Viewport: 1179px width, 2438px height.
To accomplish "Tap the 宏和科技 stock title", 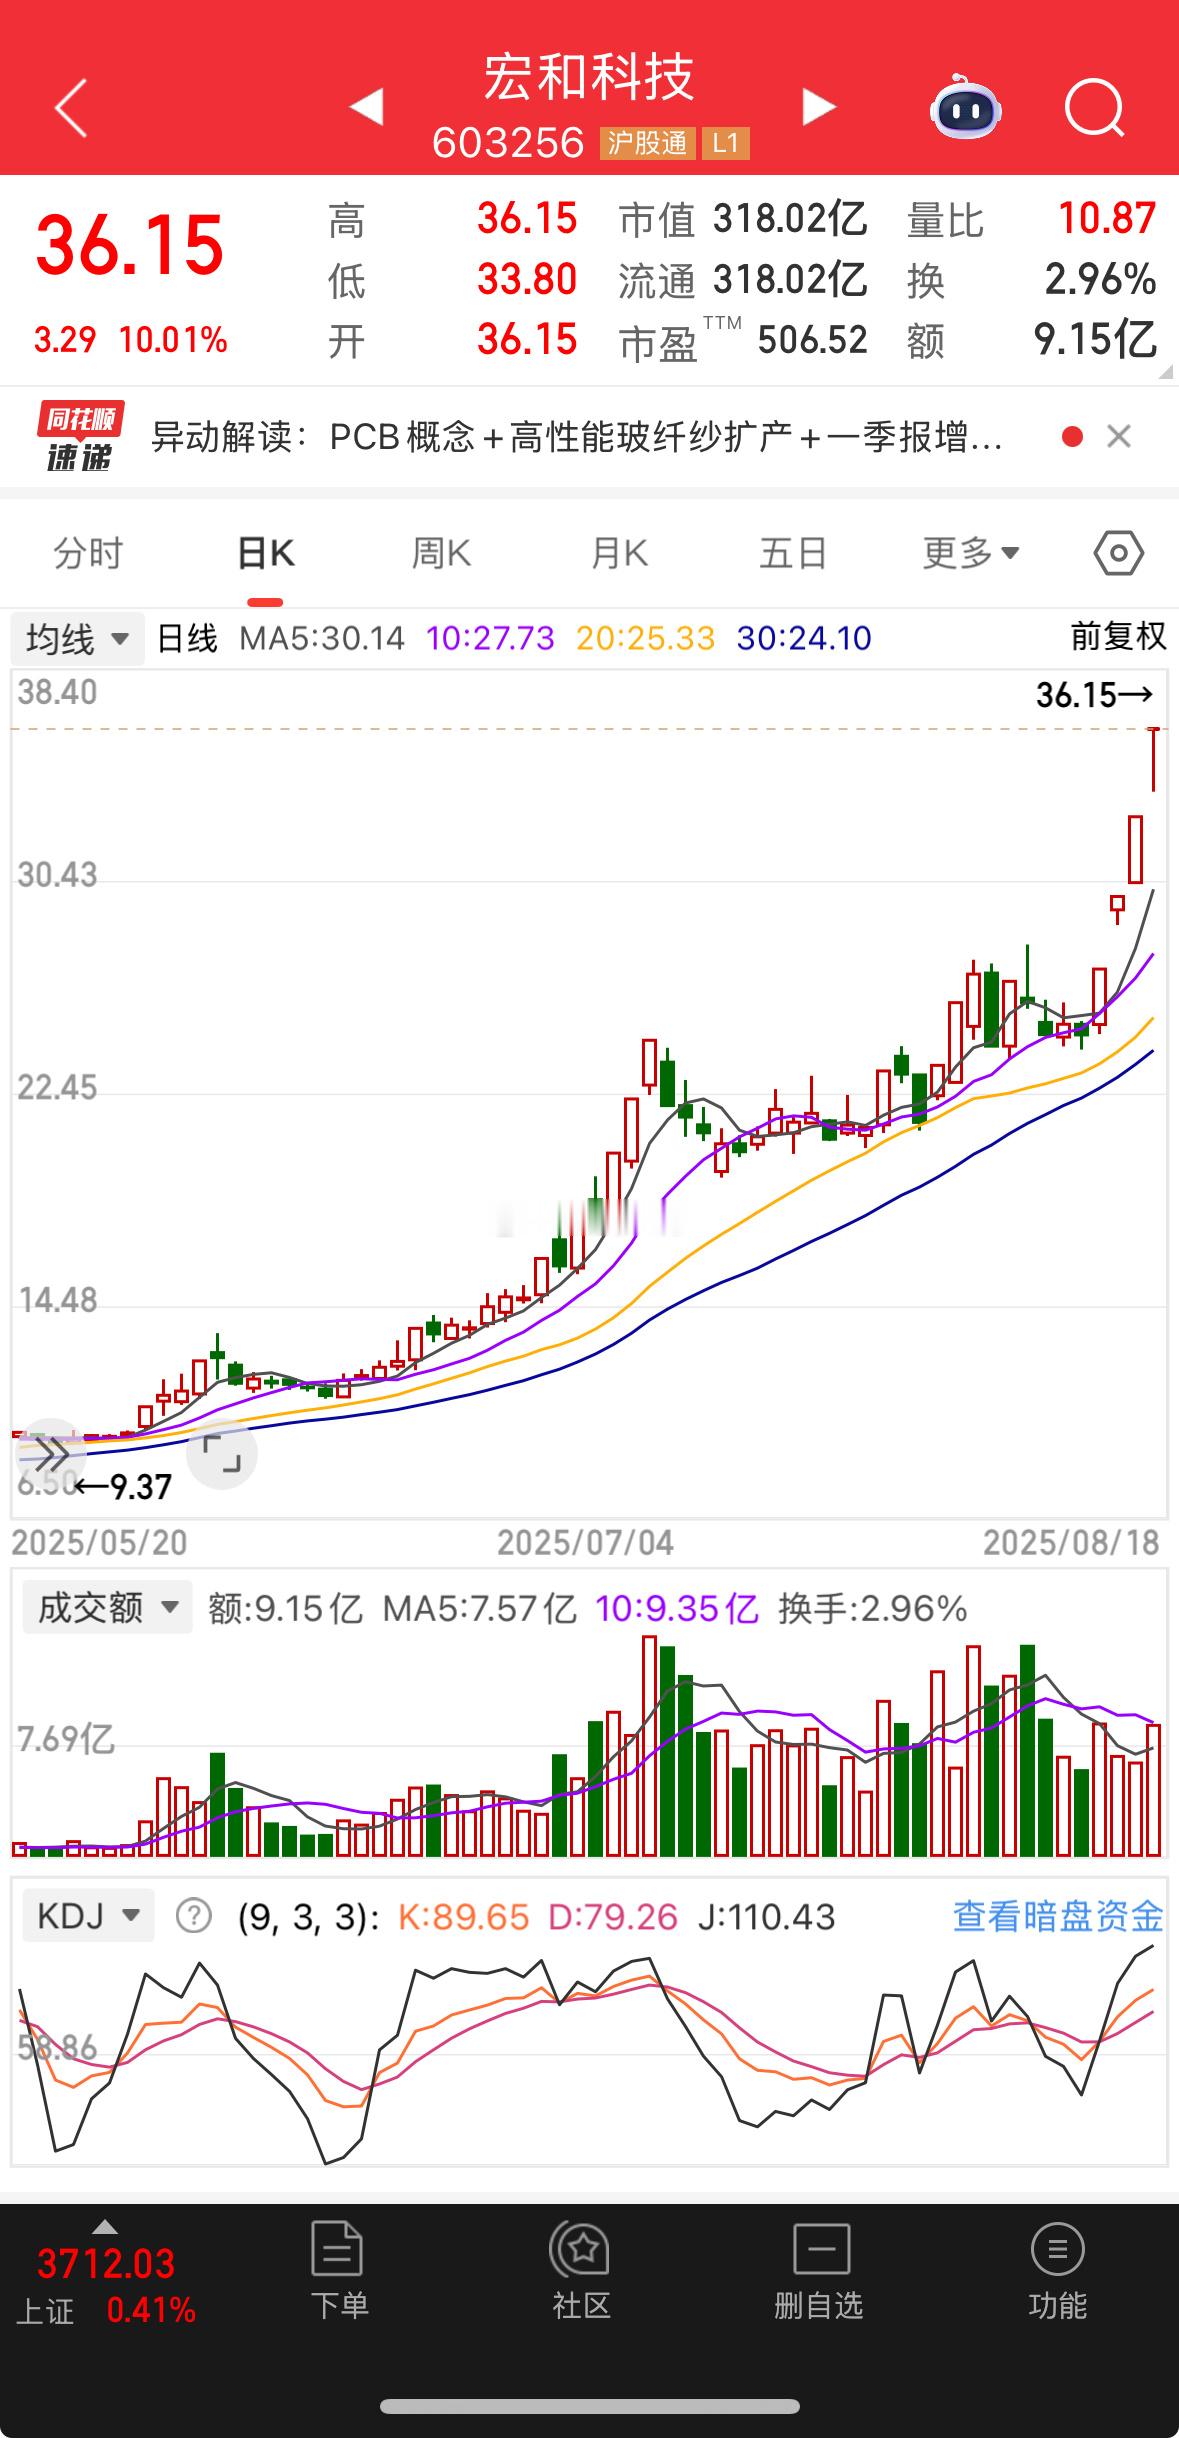I will pos(589,78).
